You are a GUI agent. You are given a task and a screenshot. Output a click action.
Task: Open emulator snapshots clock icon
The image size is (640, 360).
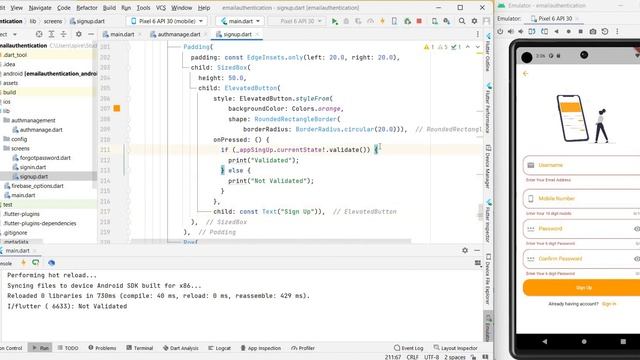605,31
